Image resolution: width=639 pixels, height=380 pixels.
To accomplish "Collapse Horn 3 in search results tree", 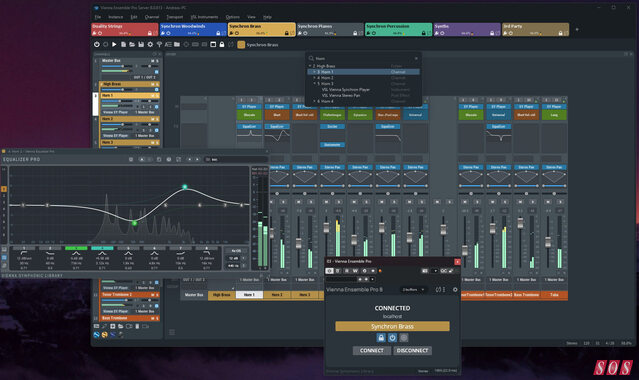I will click(314, 84).
